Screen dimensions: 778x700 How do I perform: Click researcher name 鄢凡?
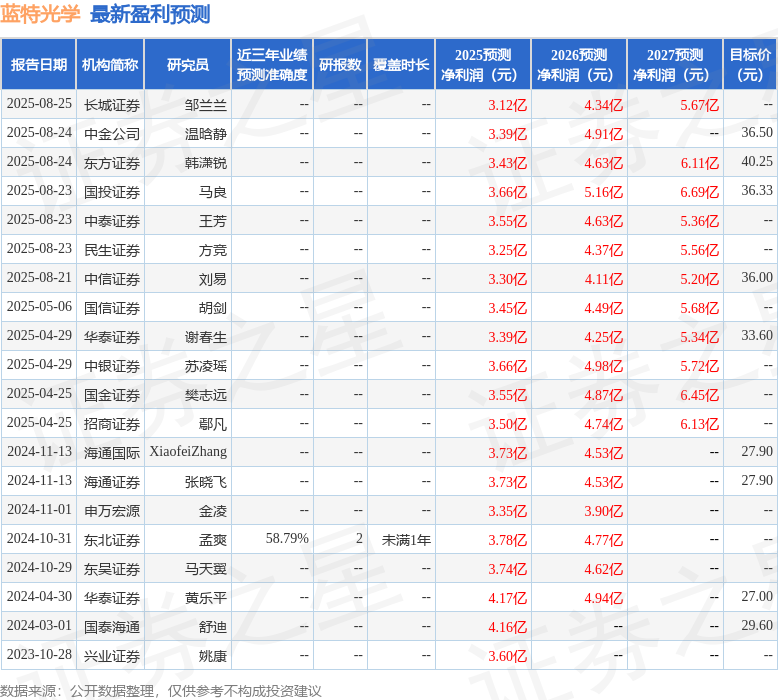(x=212, y=424)
